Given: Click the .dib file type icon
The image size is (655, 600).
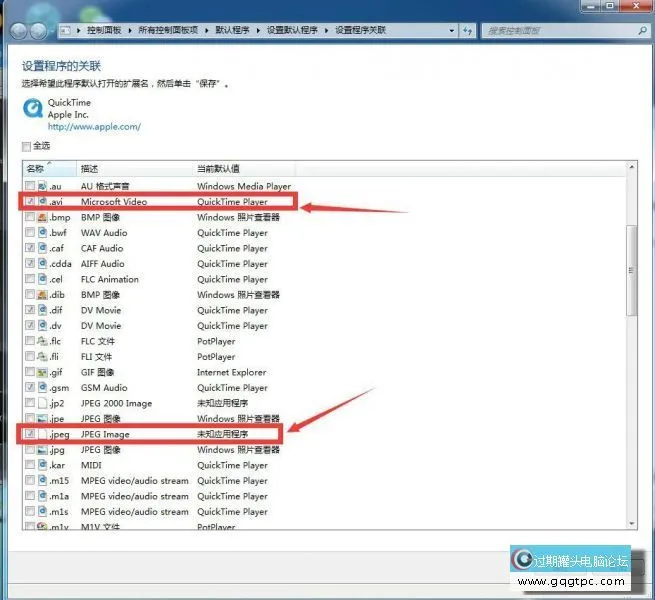Looking at the screenshot, I should click(42, 295).
